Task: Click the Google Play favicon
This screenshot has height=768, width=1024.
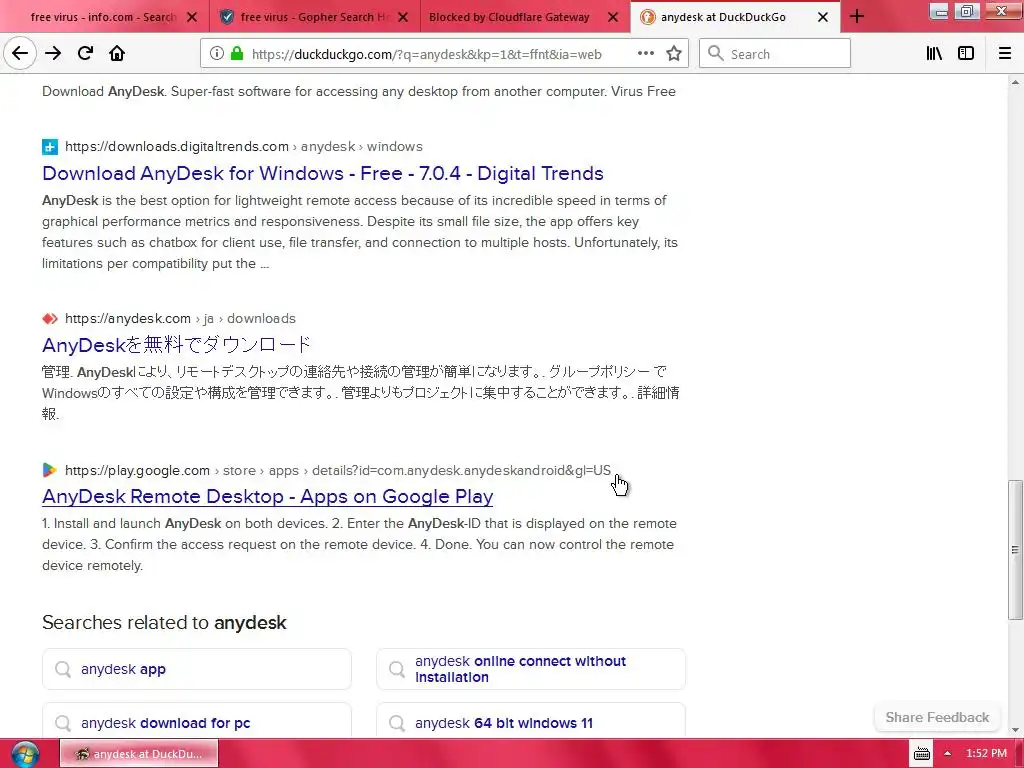Action: click(50, 470)
